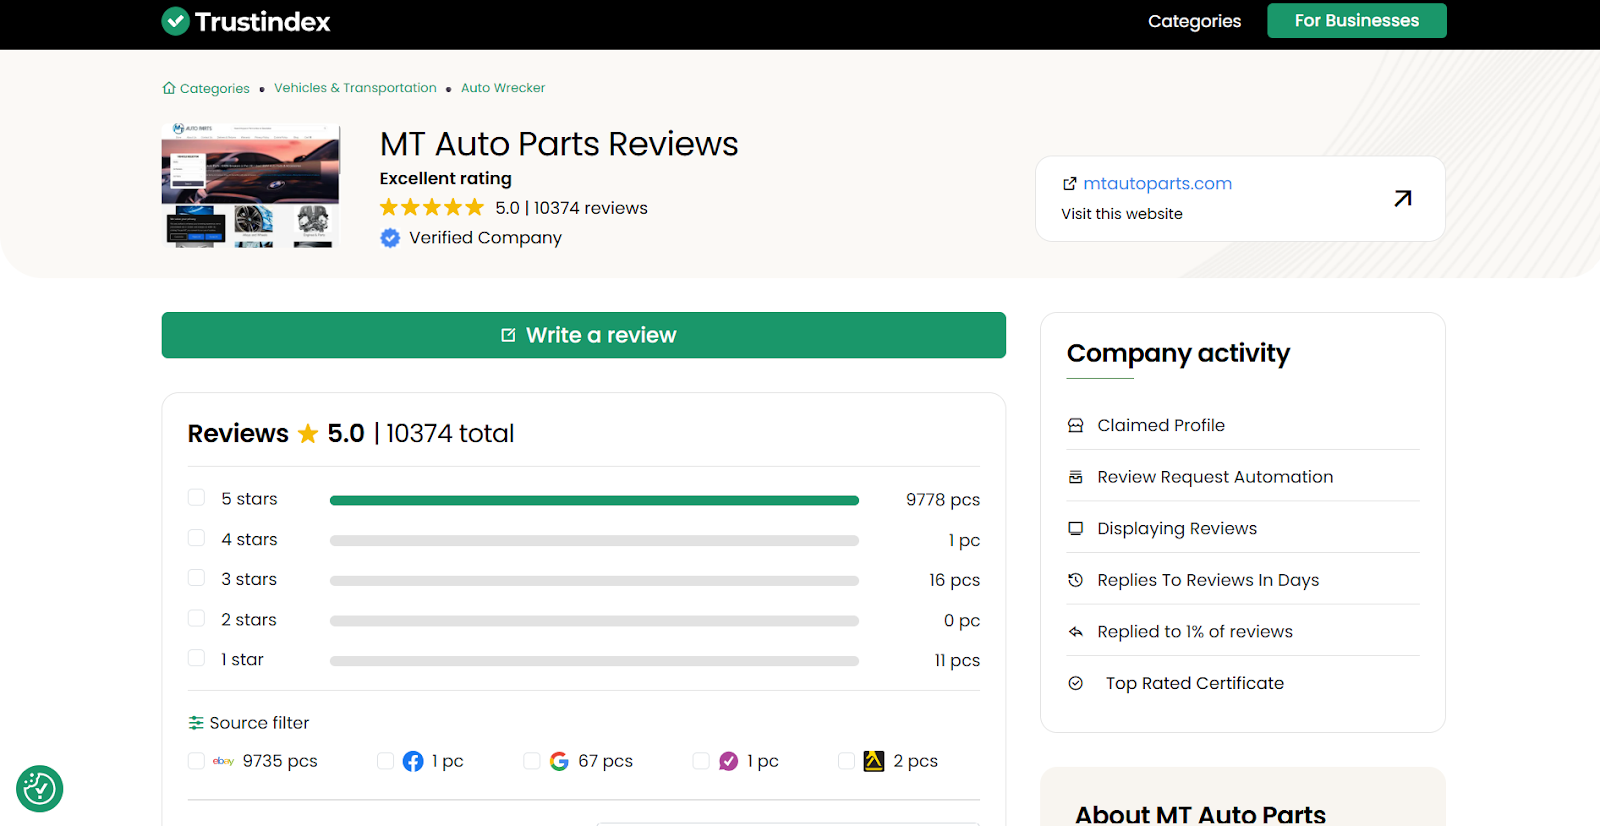The height and width of the screenshot is (826, 1600).
Task: Click the arrow icon on website card
Action: [x=1402, y=198]
